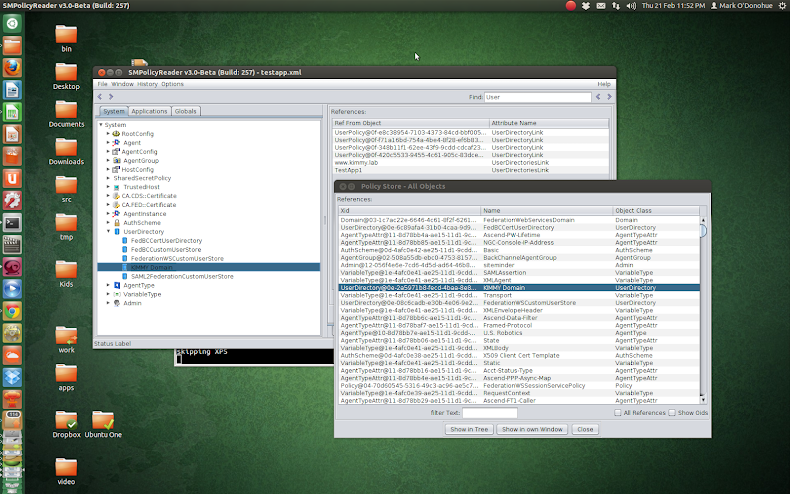Click the Show in own Window button
The height and width of the screenshot is (494, 790).
coord(531,429)
